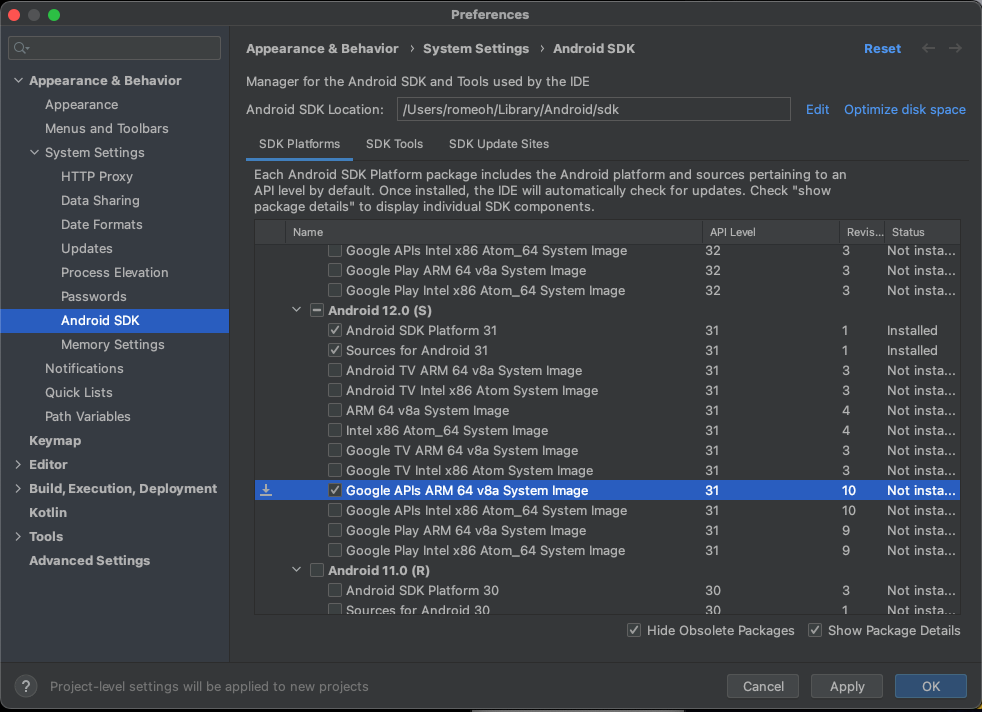Image resolution: width=982 pixels, height=712 pixels.
Task: Go forward with the right arrow icon
Action: pyautogui.click(x=955, y=48)
